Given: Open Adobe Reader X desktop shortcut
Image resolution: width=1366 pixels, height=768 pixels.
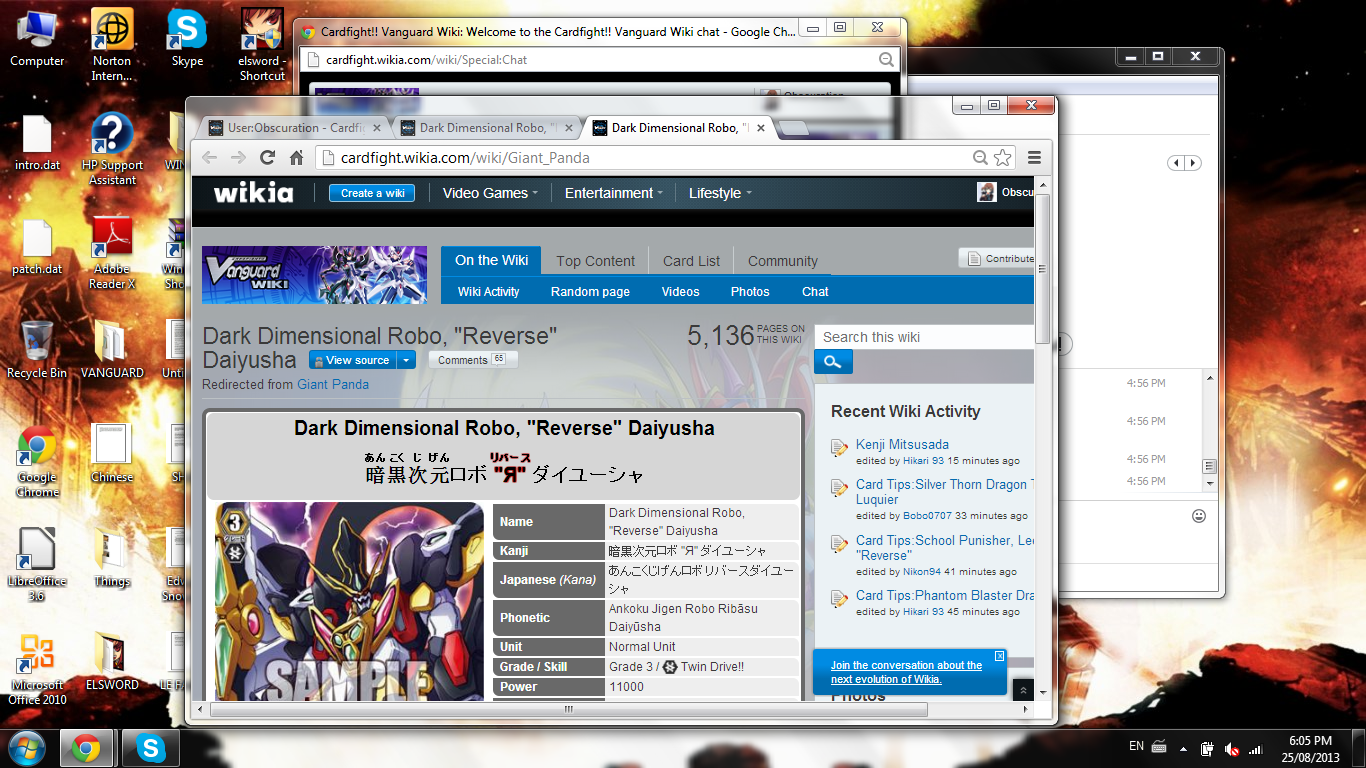Looking at the screenshot, I should (x=112, y=254).
